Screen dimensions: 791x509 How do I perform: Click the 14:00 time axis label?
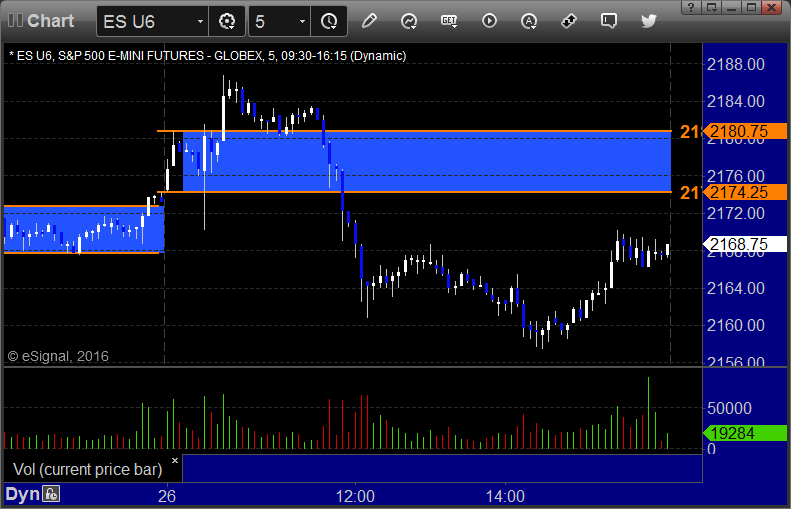[x=505, y=496]
